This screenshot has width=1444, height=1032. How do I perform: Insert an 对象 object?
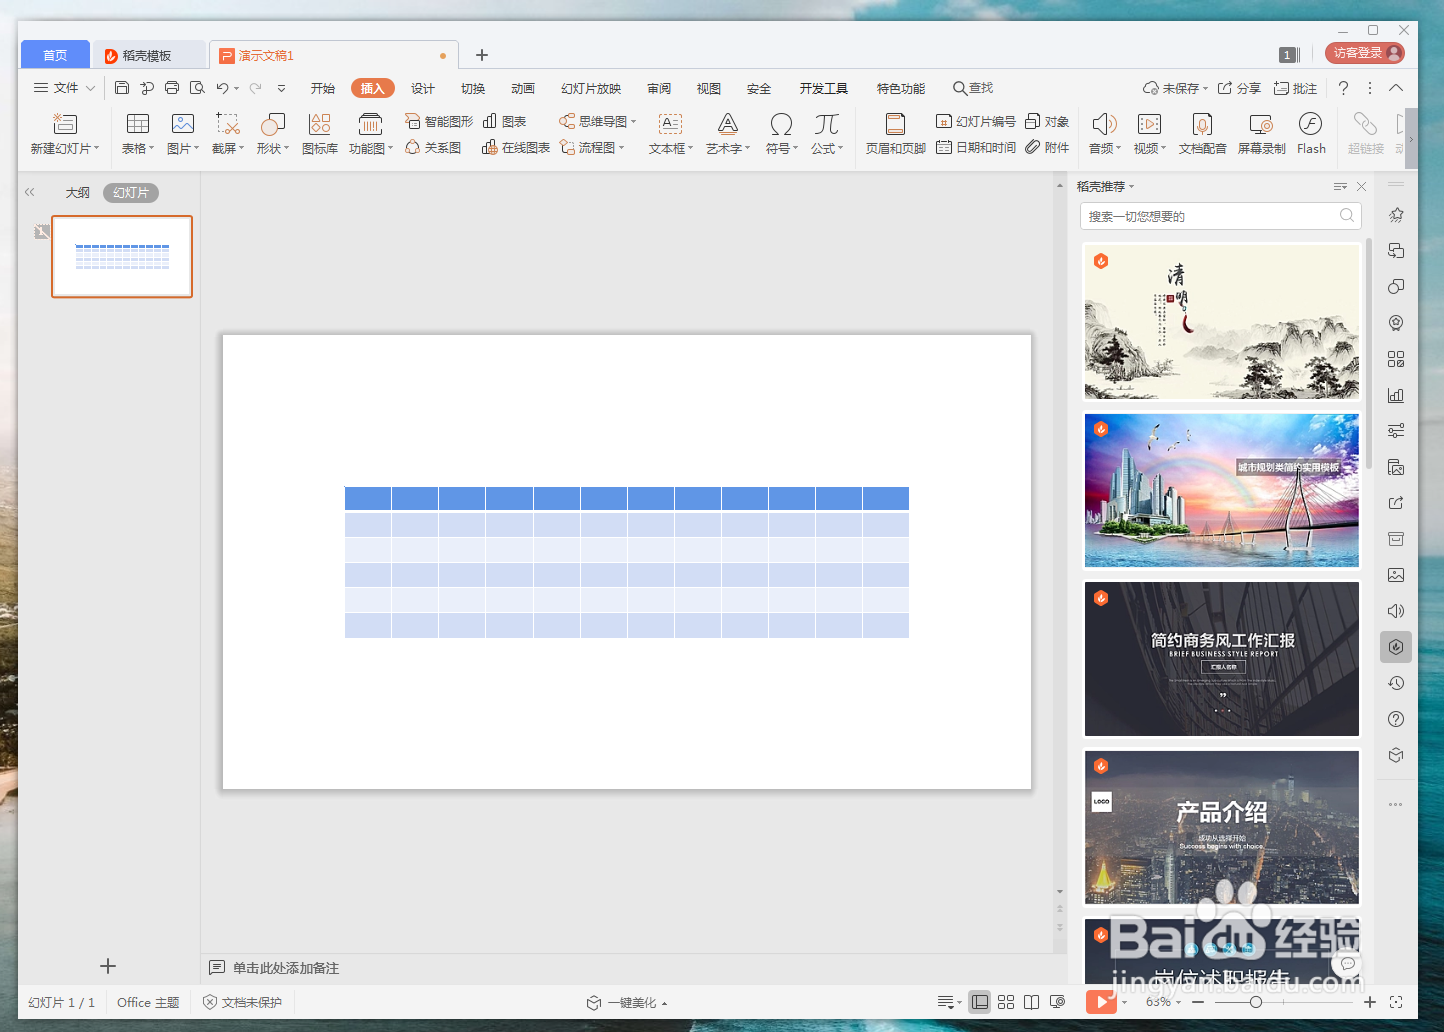[1047, 121]
